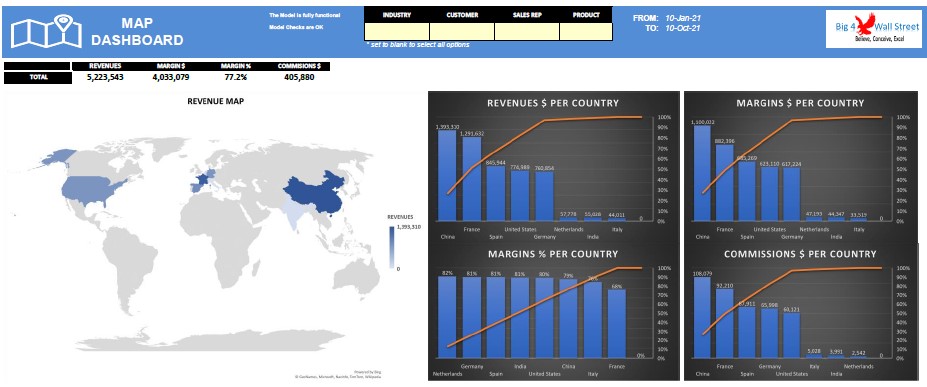The image size is (927, 387).
Task: Select Spain on the revenue map
Action: 195,187
